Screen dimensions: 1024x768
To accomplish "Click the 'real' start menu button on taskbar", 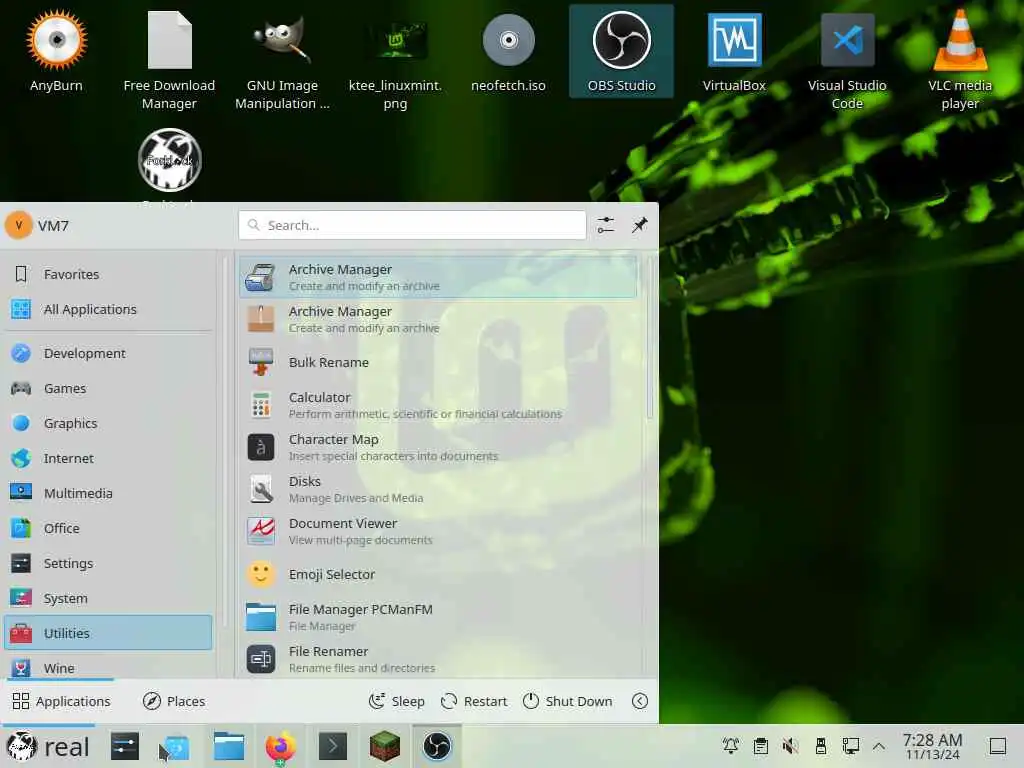I will (48, 746).
